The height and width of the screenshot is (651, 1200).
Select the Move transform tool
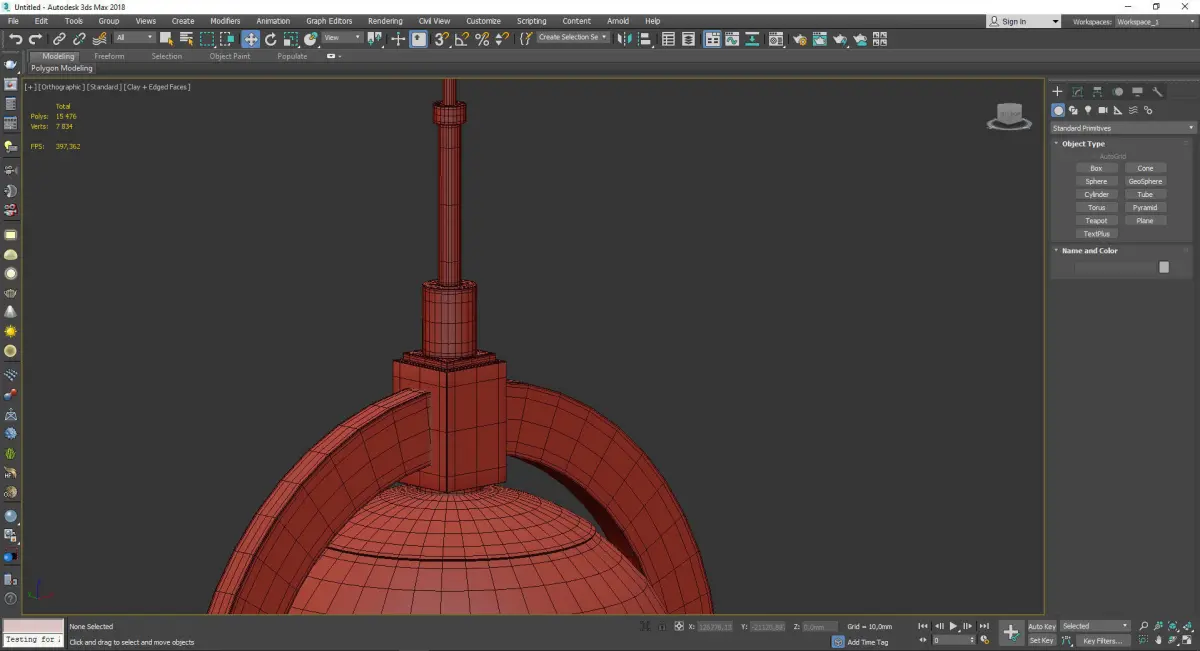(x=250, y=39)
